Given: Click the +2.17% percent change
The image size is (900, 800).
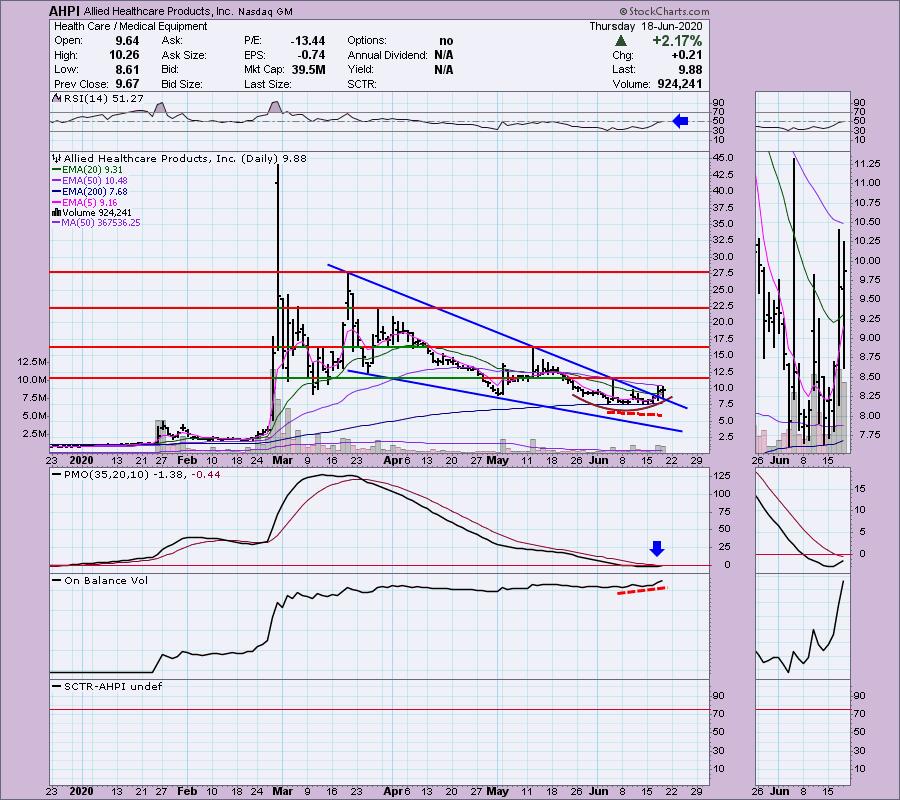Looking at the screenshot, I should tap(677, 41).
